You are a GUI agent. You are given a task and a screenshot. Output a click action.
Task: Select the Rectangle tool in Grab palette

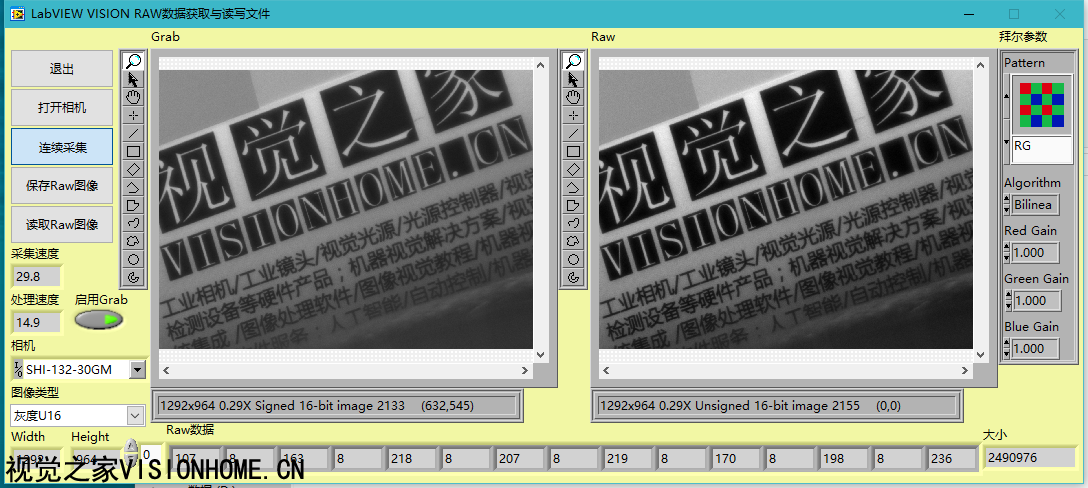click(x=133, y=151)
